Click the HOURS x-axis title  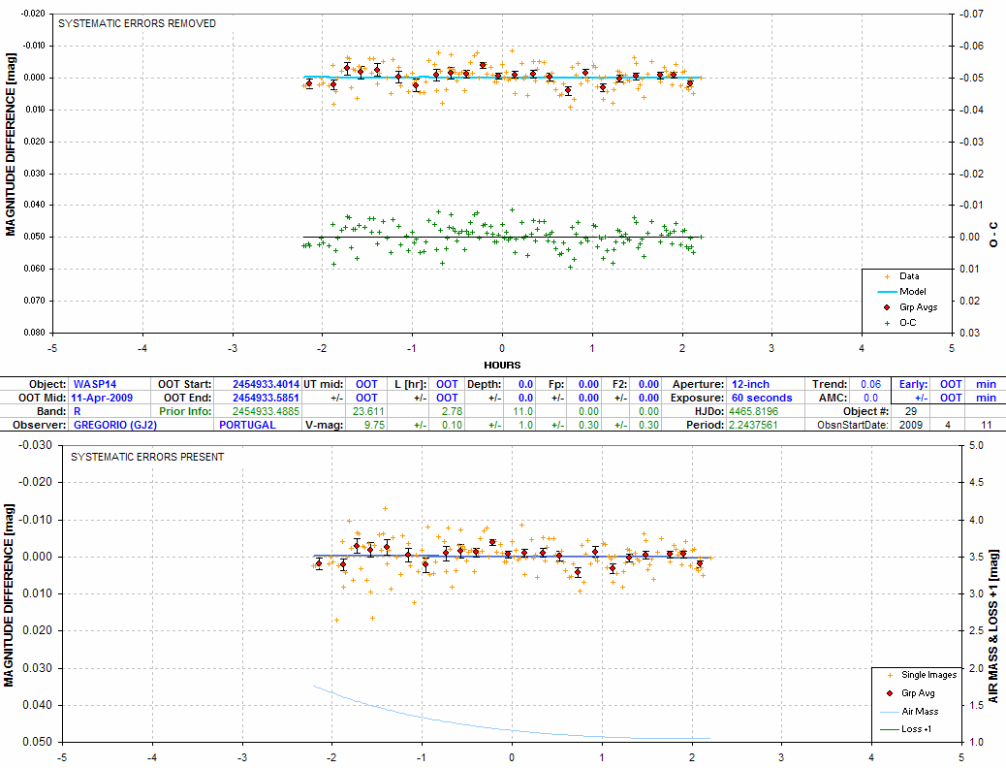tap(501, 365)
